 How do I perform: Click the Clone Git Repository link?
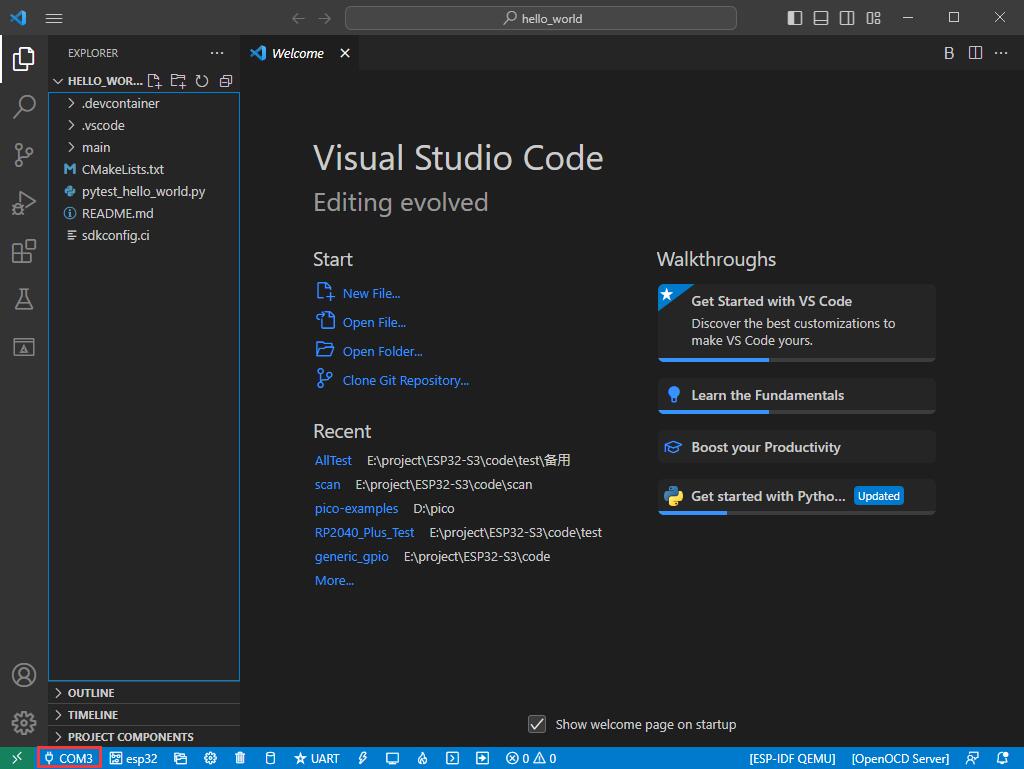(x=405, y=380)
